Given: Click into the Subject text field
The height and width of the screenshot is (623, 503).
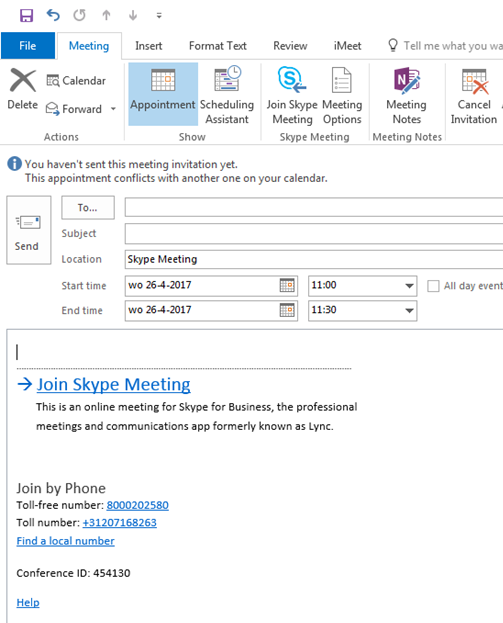Looking at the screenshot, I should tap(314, 234).
